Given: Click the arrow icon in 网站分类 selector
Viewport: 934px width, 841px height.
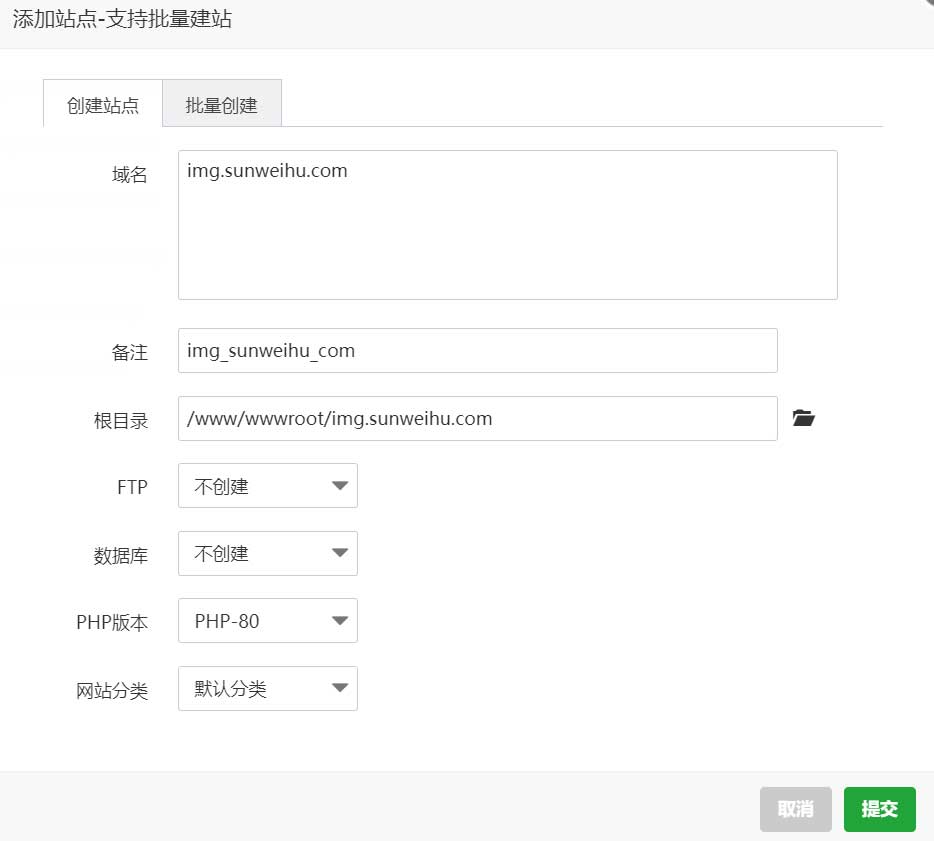Looking at the screenshot, I should (340, 689).
